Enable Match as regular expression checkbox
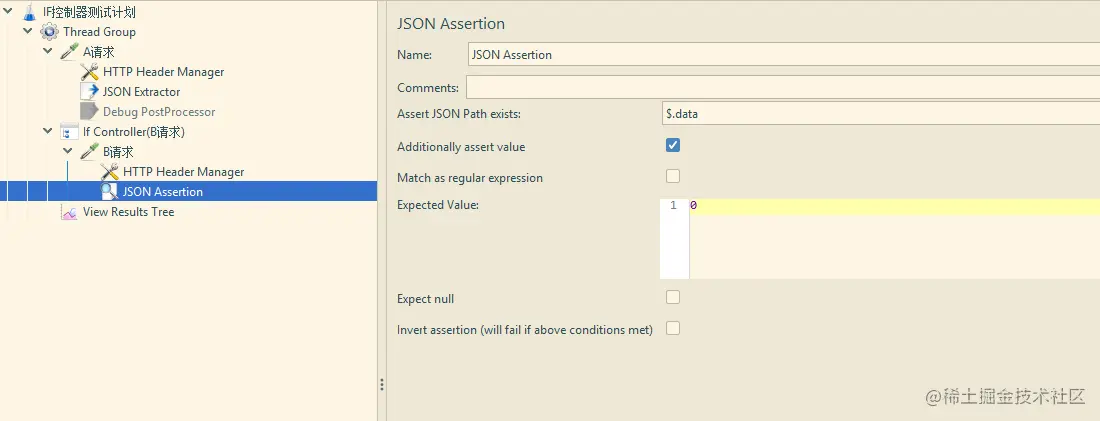 click(x=673, y=176)
